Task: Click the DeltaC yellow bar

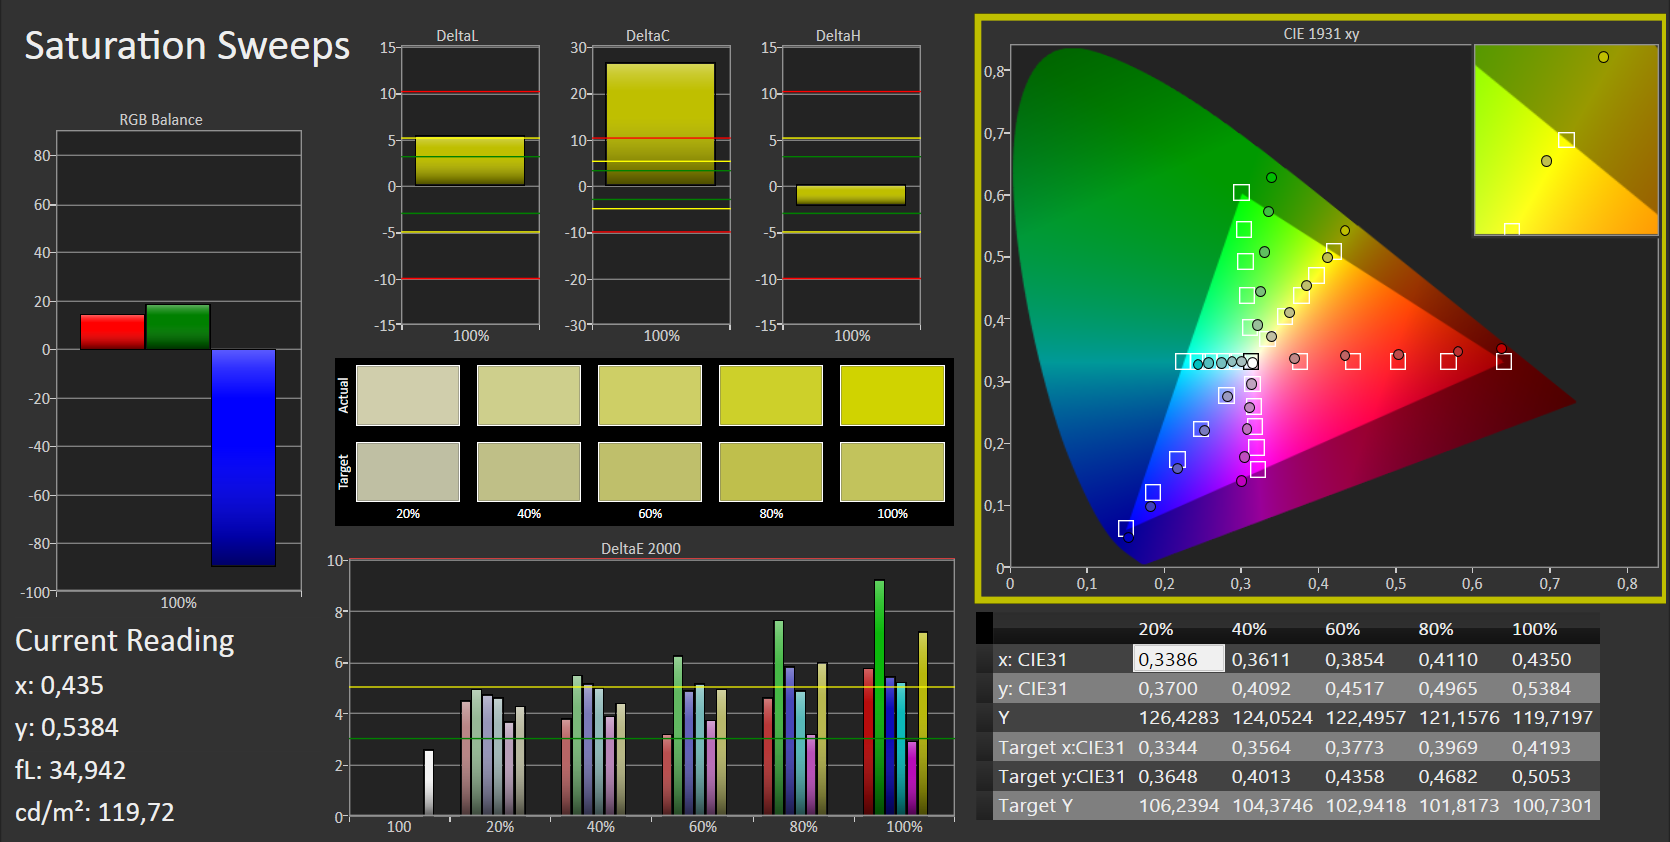Action: [x=660, y=124]
